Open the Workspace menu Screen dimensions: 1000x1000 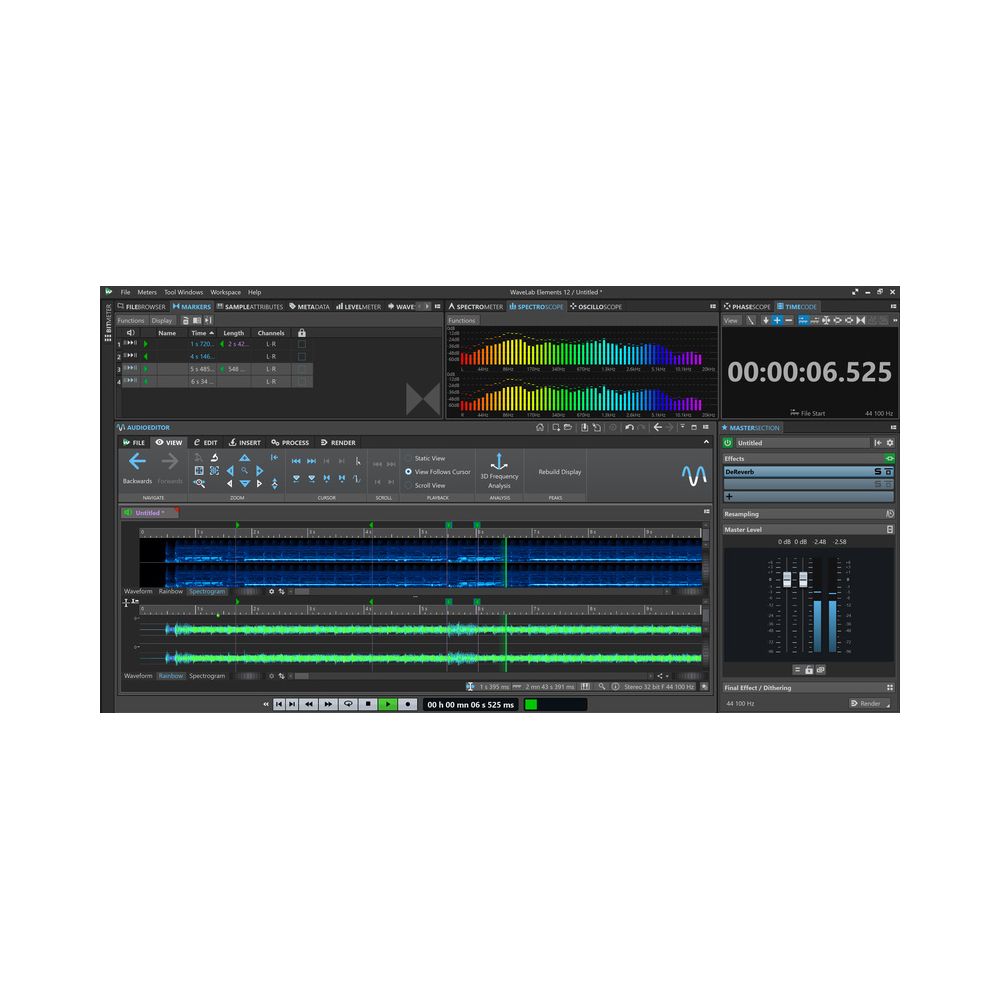[x=224, y=292]
